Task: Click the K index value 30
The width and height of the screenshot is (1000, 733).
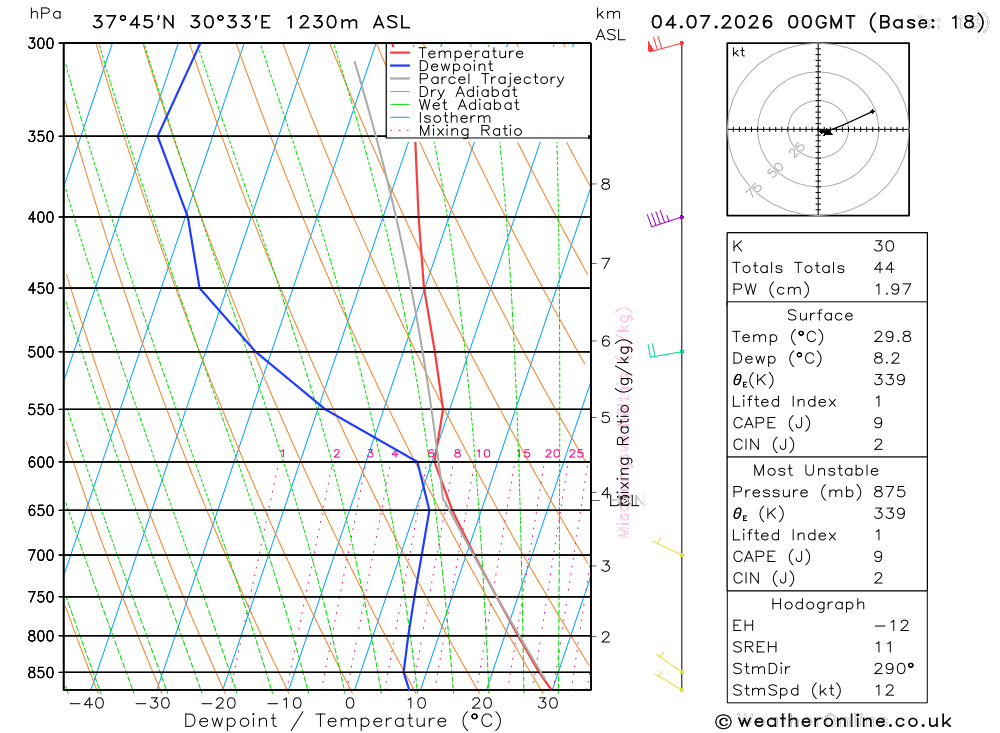Action: (x=884, y=246)
